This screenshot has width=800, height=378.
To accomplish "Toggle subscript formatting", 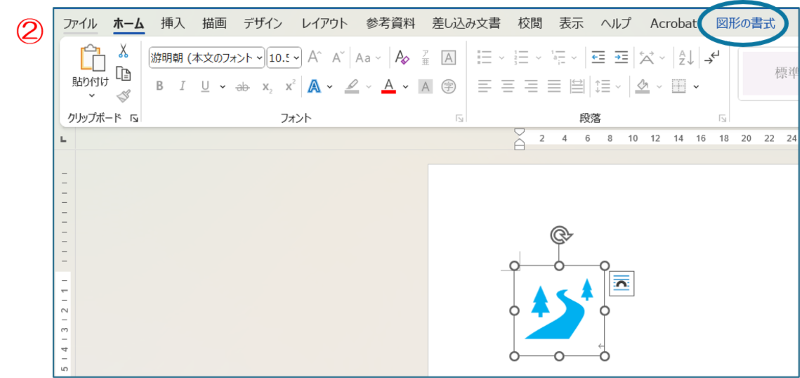I will [267, 87].
